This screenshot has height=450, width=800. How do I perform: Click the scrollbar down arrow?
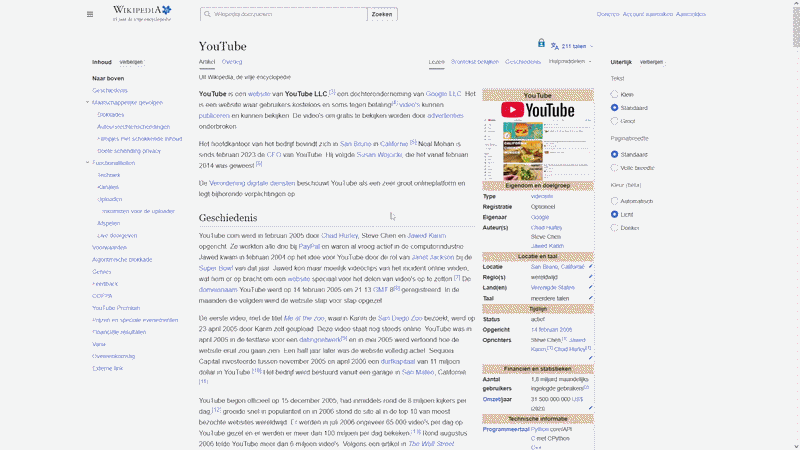click(796, 446)
